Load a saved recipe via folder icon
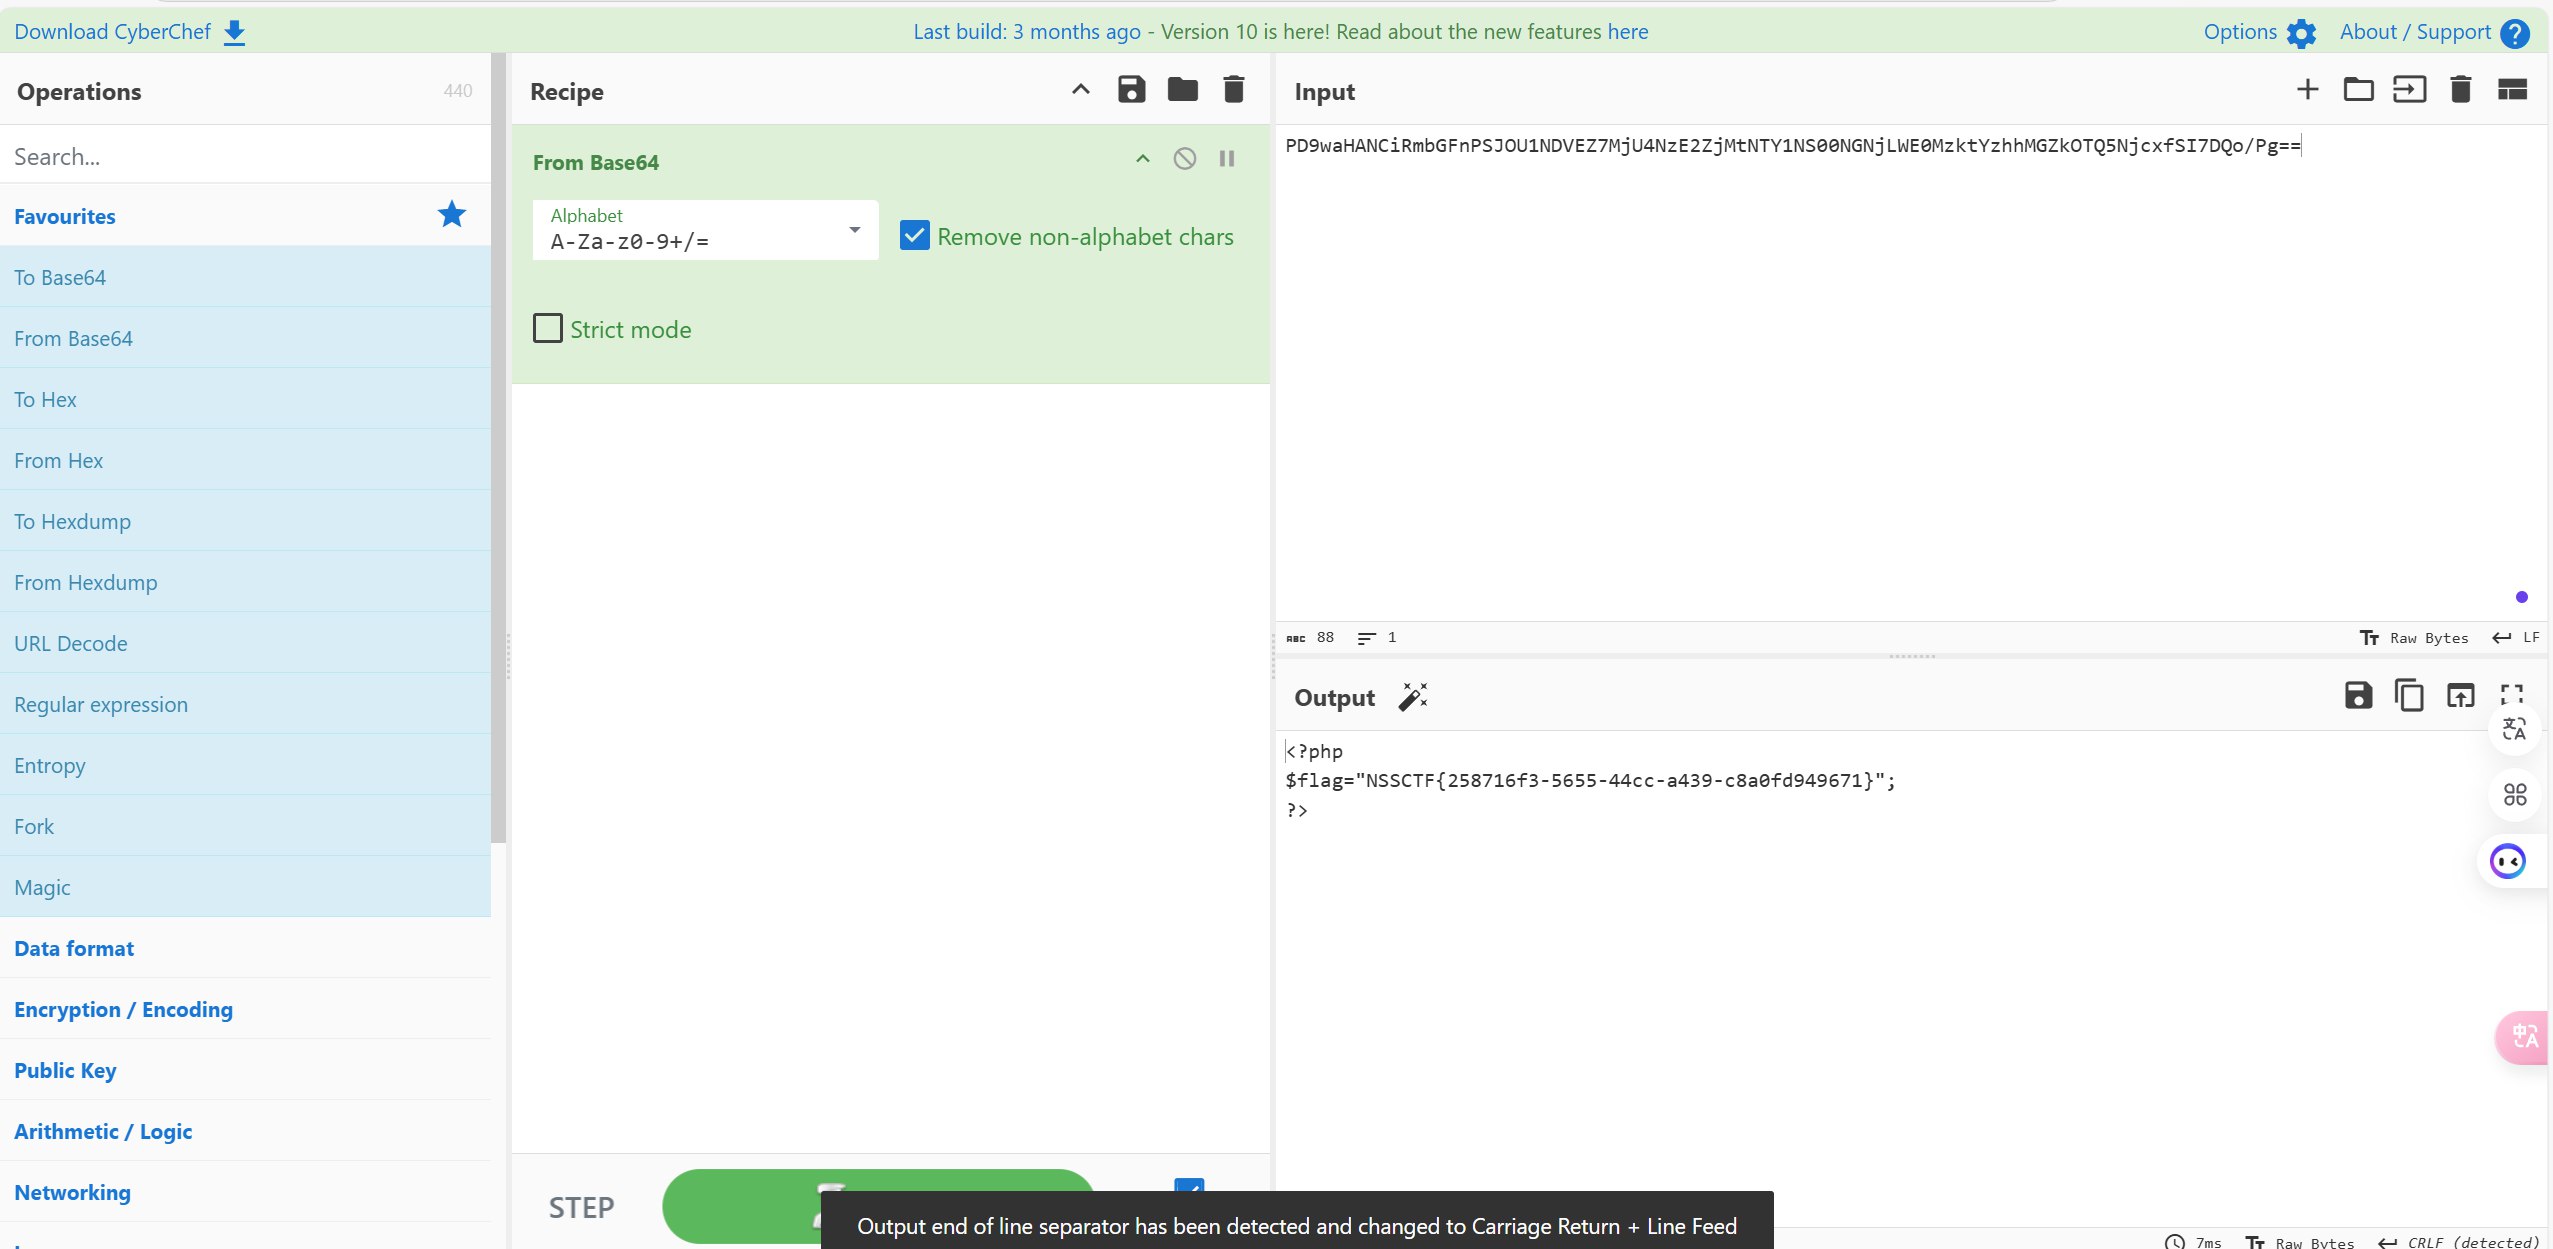This screenshot has width=2553, height=1249. (1182, 90)
